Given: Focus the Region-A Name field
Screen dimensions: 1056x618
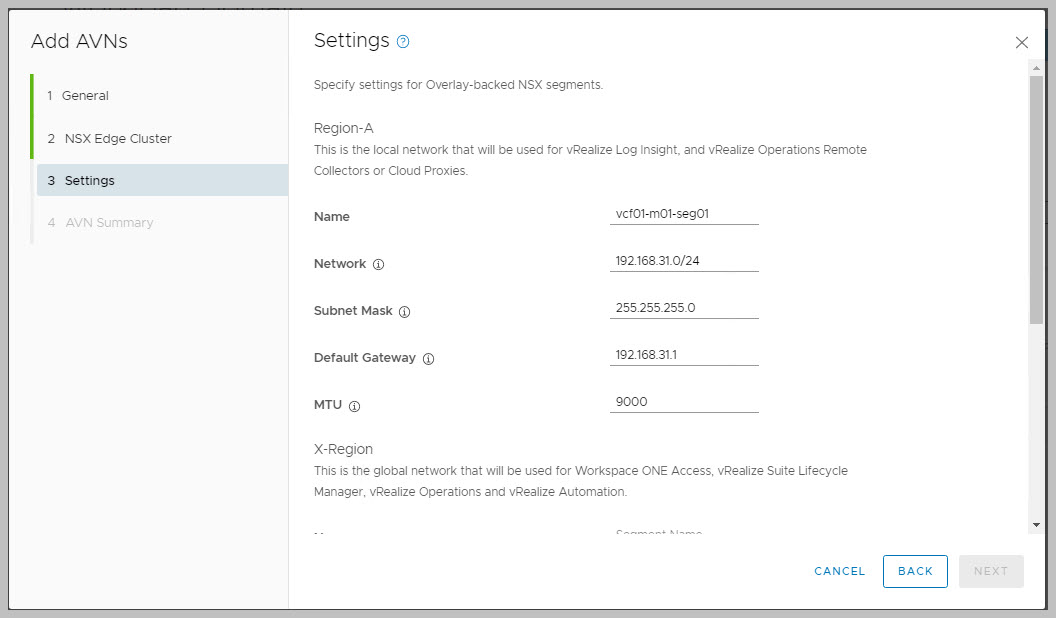Looking at the screenshot, I should [x=684, y=214].
